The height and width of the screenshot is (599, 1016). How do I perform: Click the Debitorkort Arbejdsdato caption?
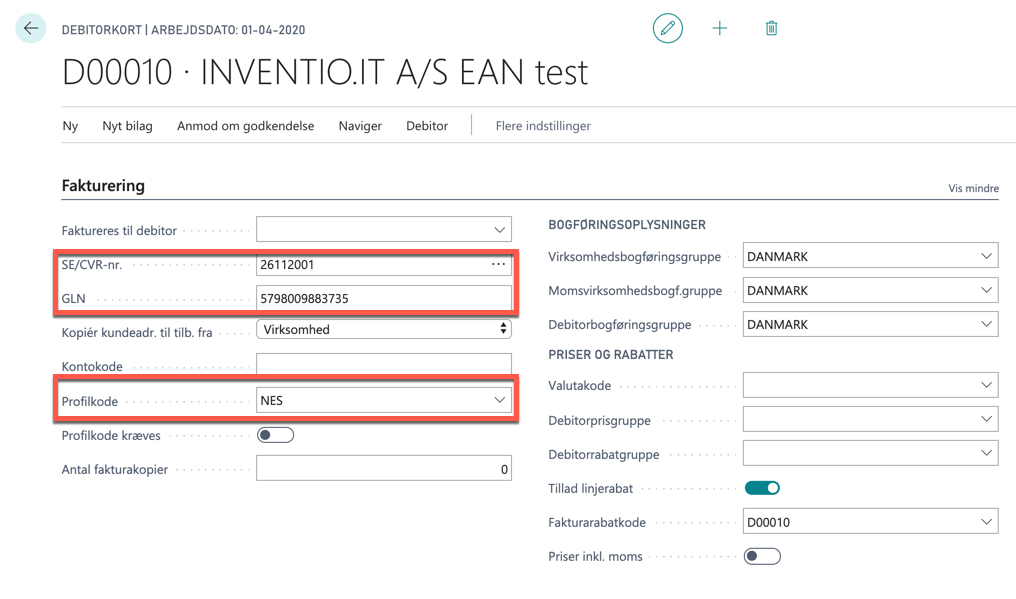pos(183,30)
